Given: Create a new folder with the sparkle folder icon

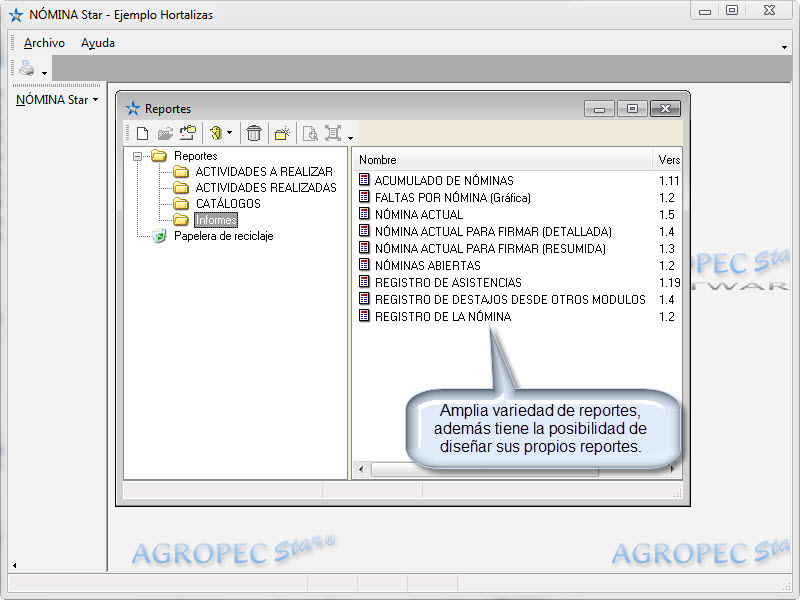Looking at the screenshot, I should click(x=282, y=133).
